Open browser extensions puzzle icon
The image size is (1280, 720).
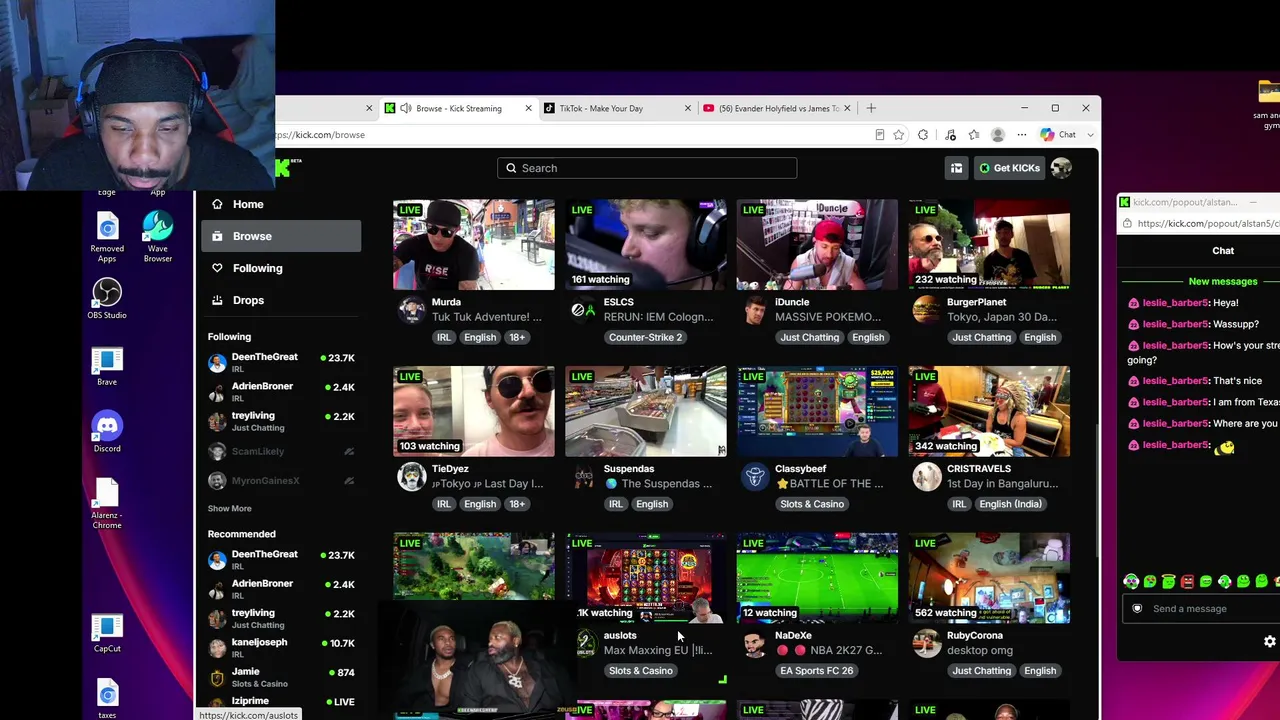[x=923, y=135]
